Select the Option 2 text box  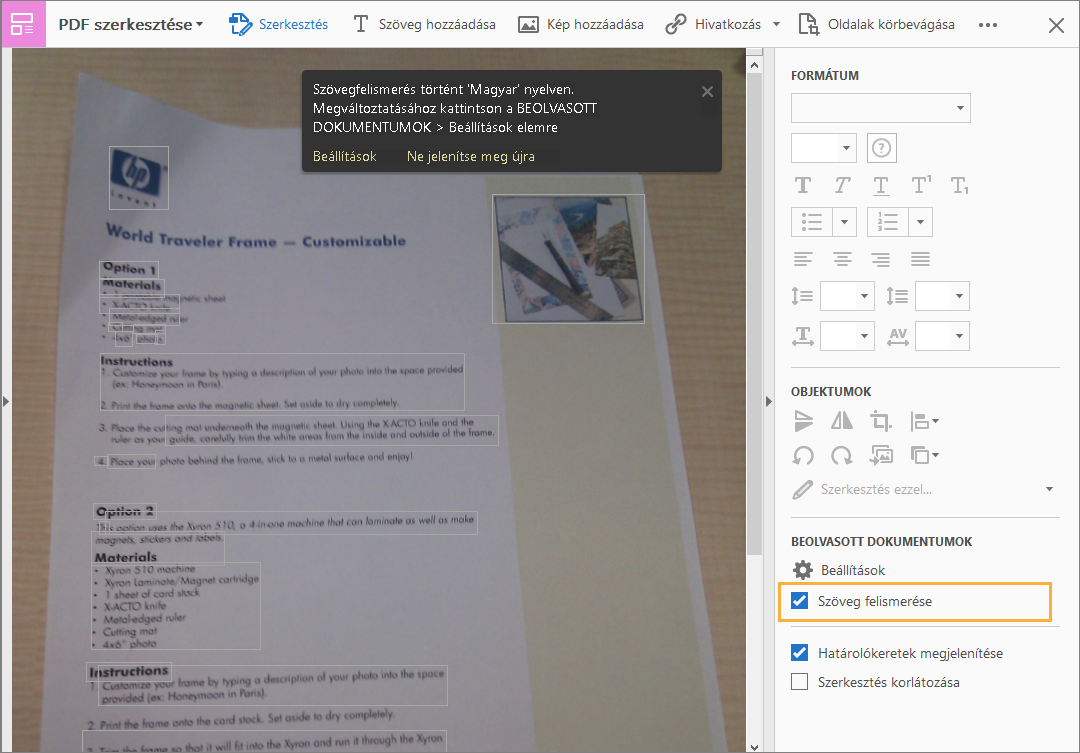(125, 511)
